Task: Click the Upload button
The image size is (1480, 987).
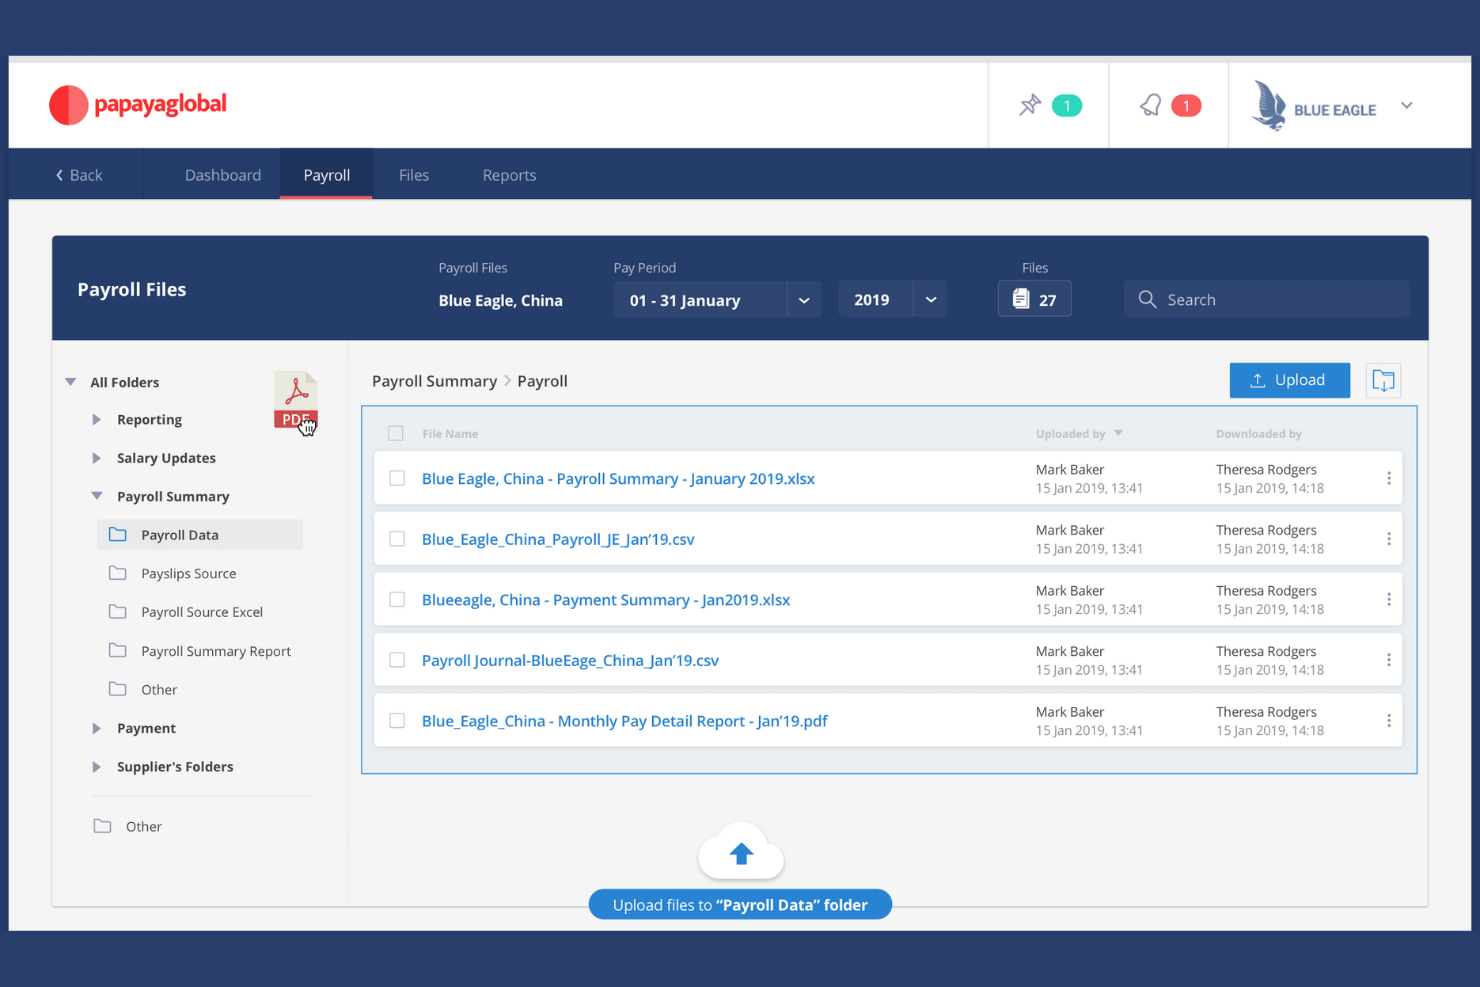Action: point(1289,380)
